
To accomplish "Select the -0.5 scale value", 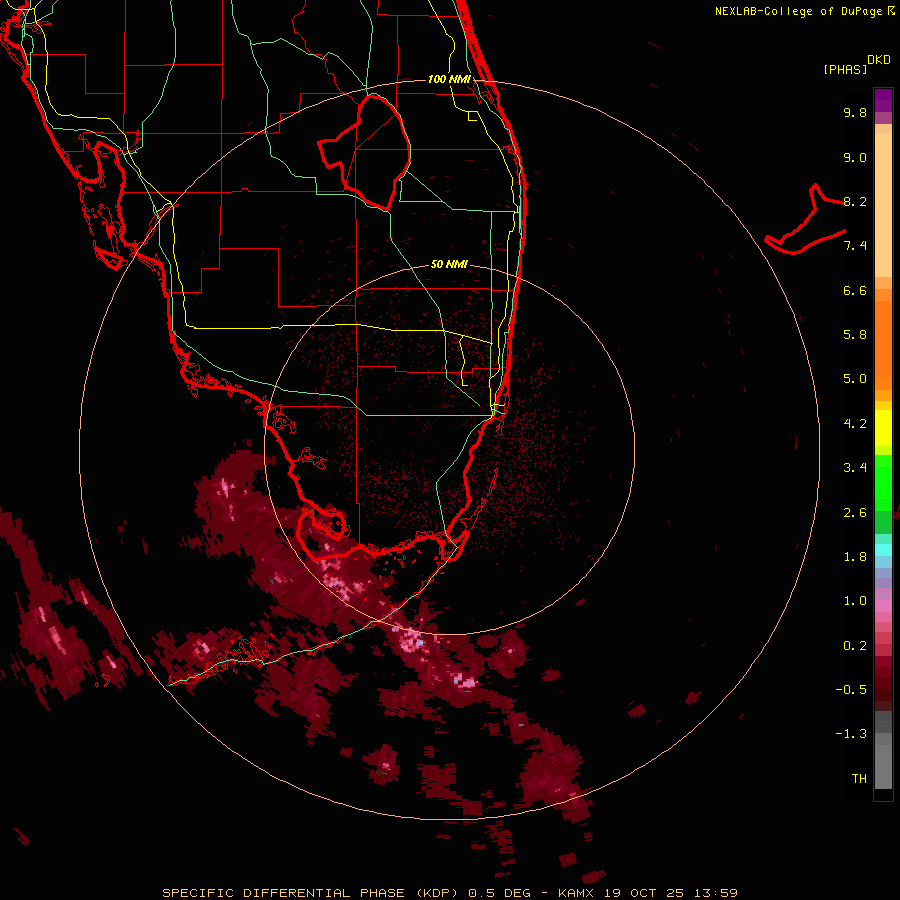I will click(x=851, y=690).
